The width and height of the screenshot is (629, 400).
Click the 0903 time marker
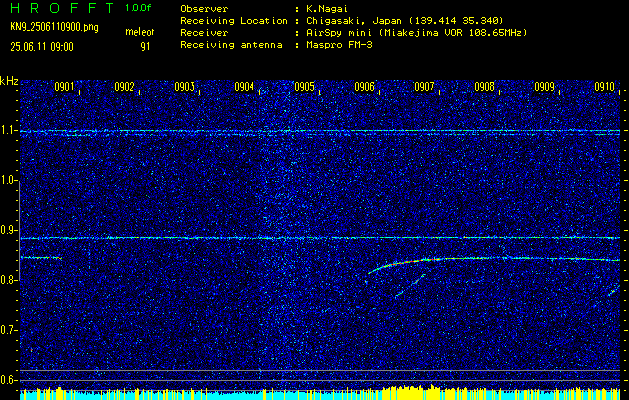point(185,87)
